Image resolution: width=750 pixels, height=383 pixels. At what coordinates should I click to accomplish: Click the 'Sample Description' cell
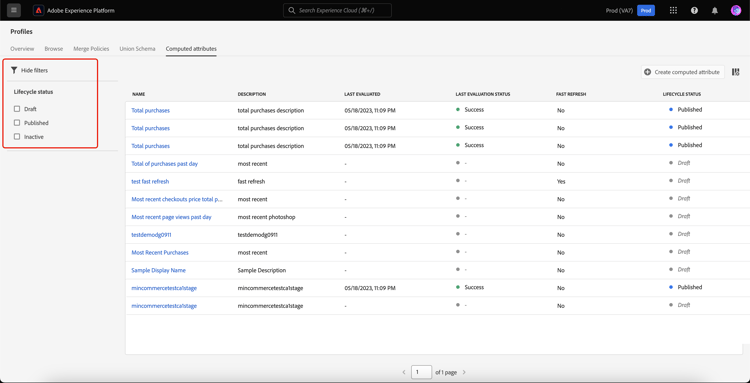tap(262, 270)
